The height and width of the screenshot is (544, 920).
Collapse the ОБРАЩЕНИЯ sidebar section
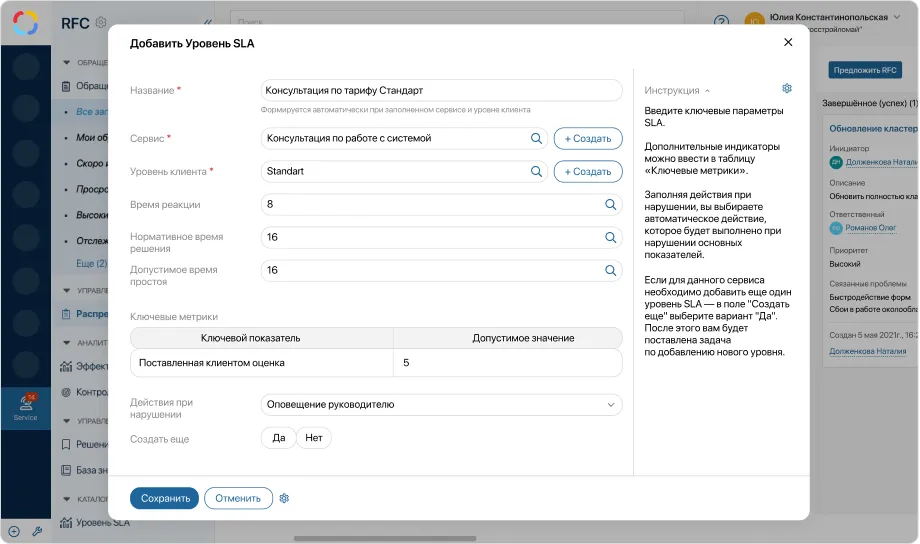(66, 62)
